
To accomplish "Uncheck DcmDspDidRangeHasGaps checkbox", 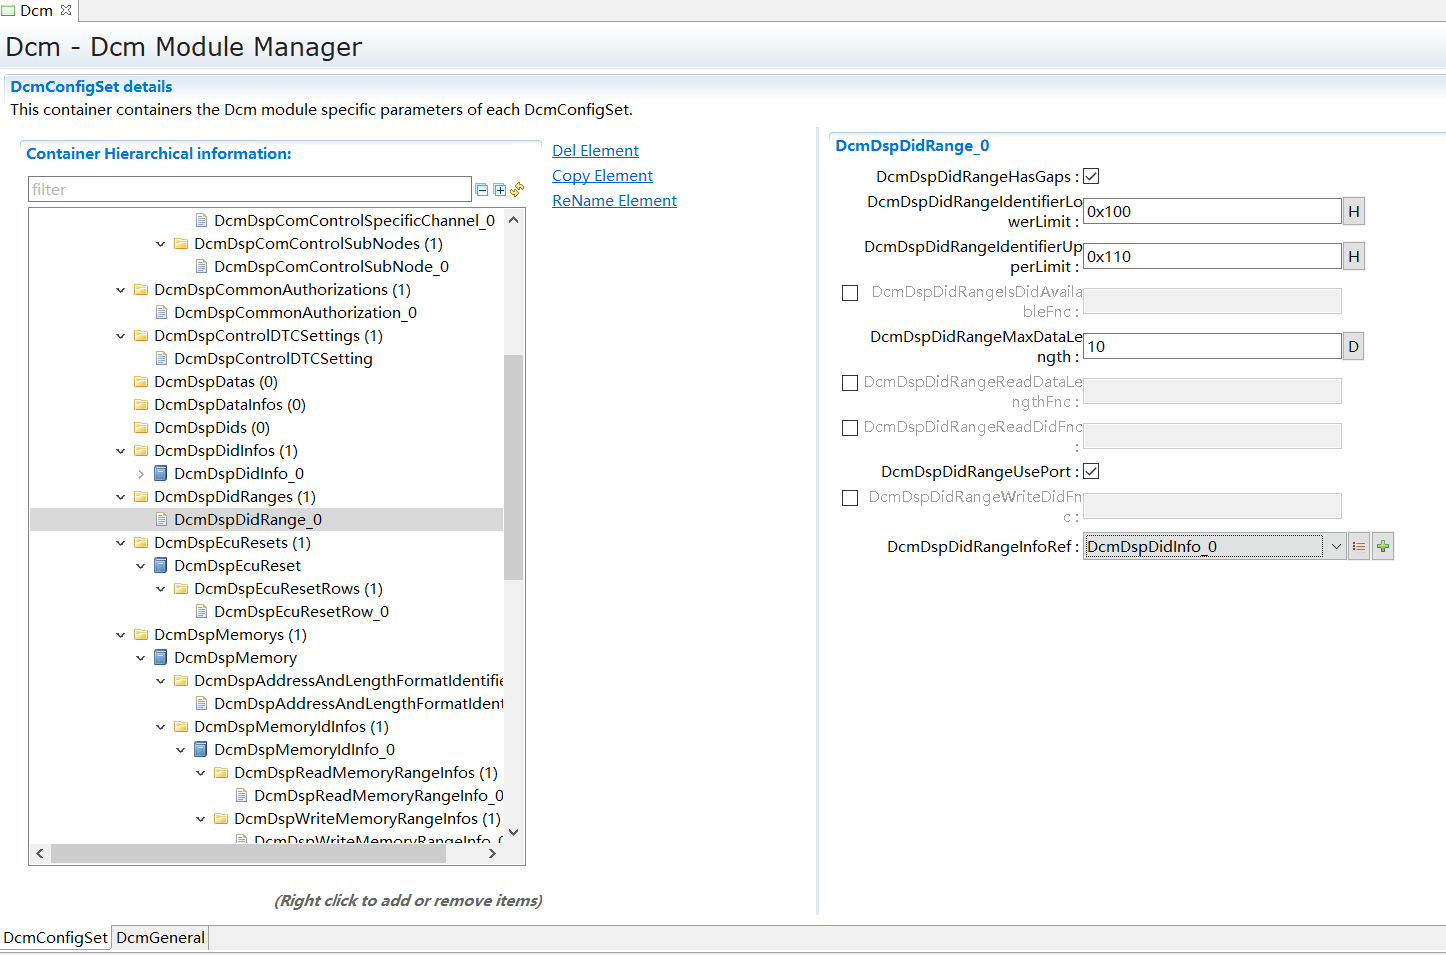I will pyautogui.click(x=1091, y=177).
